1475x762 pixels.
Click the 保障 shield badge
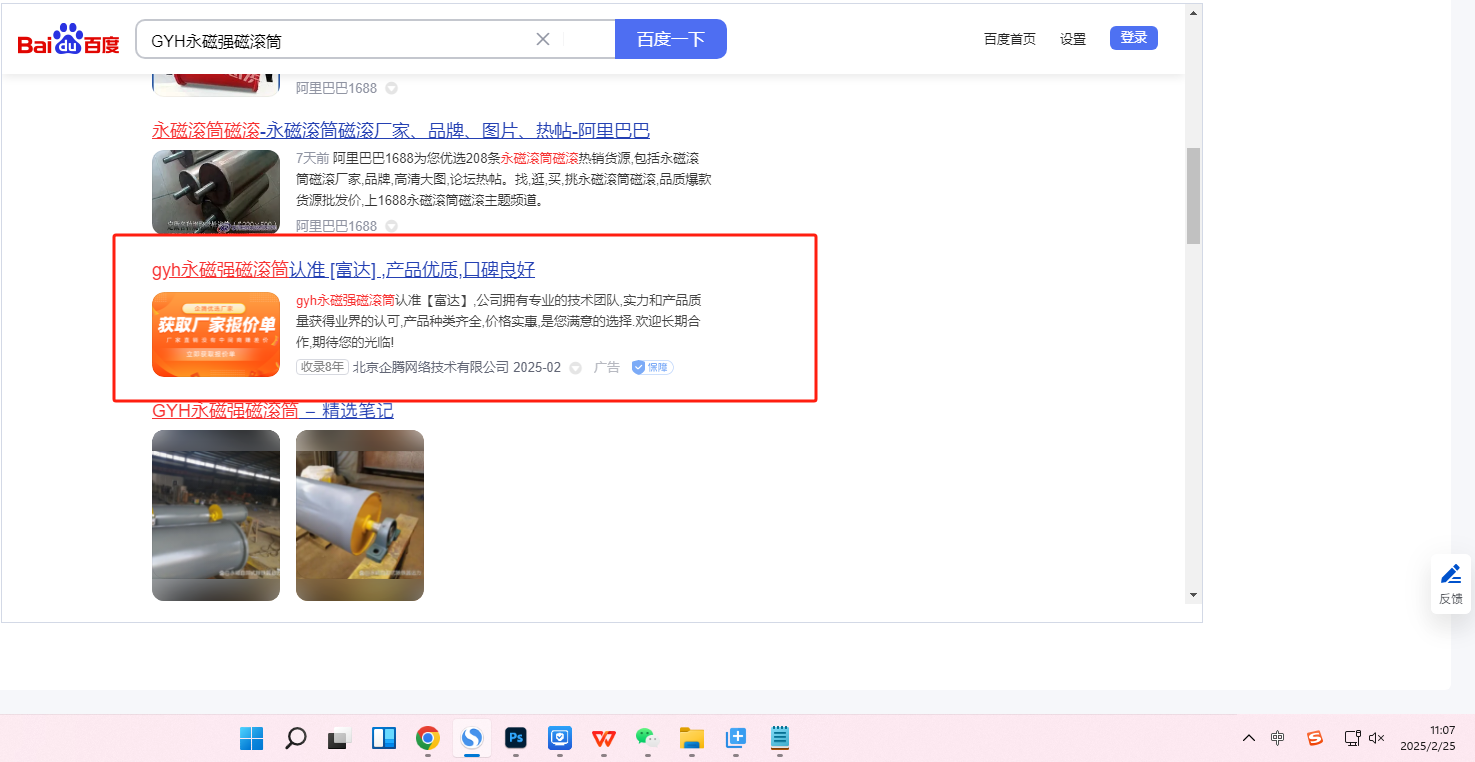pos(652,367)
